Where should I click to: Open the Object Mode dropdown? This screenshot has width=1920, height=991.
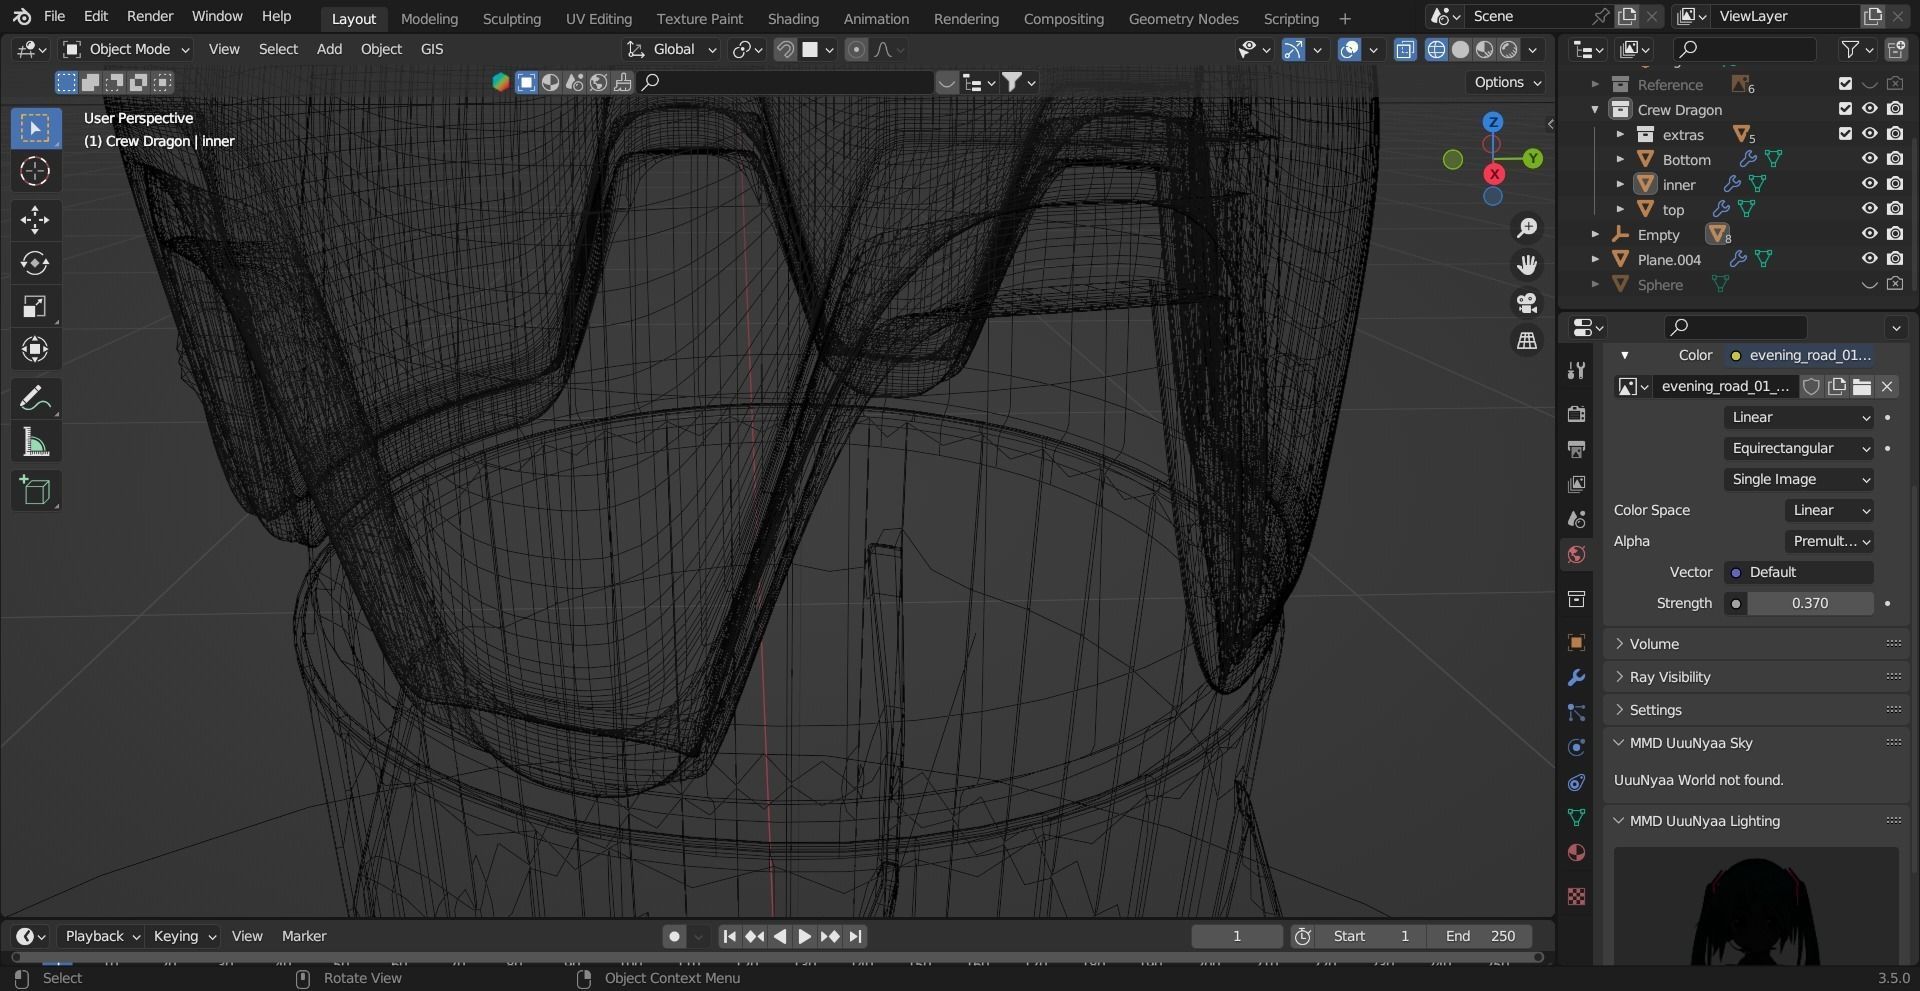(x=126, y=49)
